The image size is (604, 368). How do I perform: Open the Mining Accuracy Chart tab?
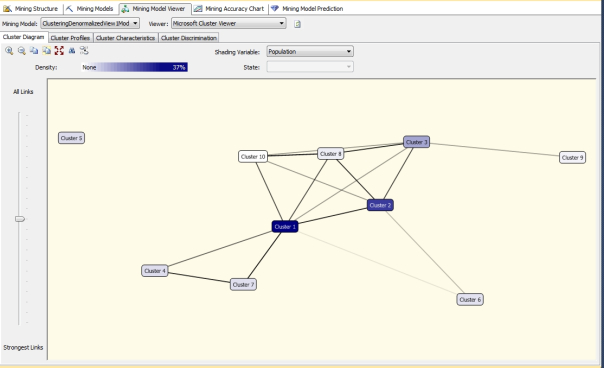point(230,8)
